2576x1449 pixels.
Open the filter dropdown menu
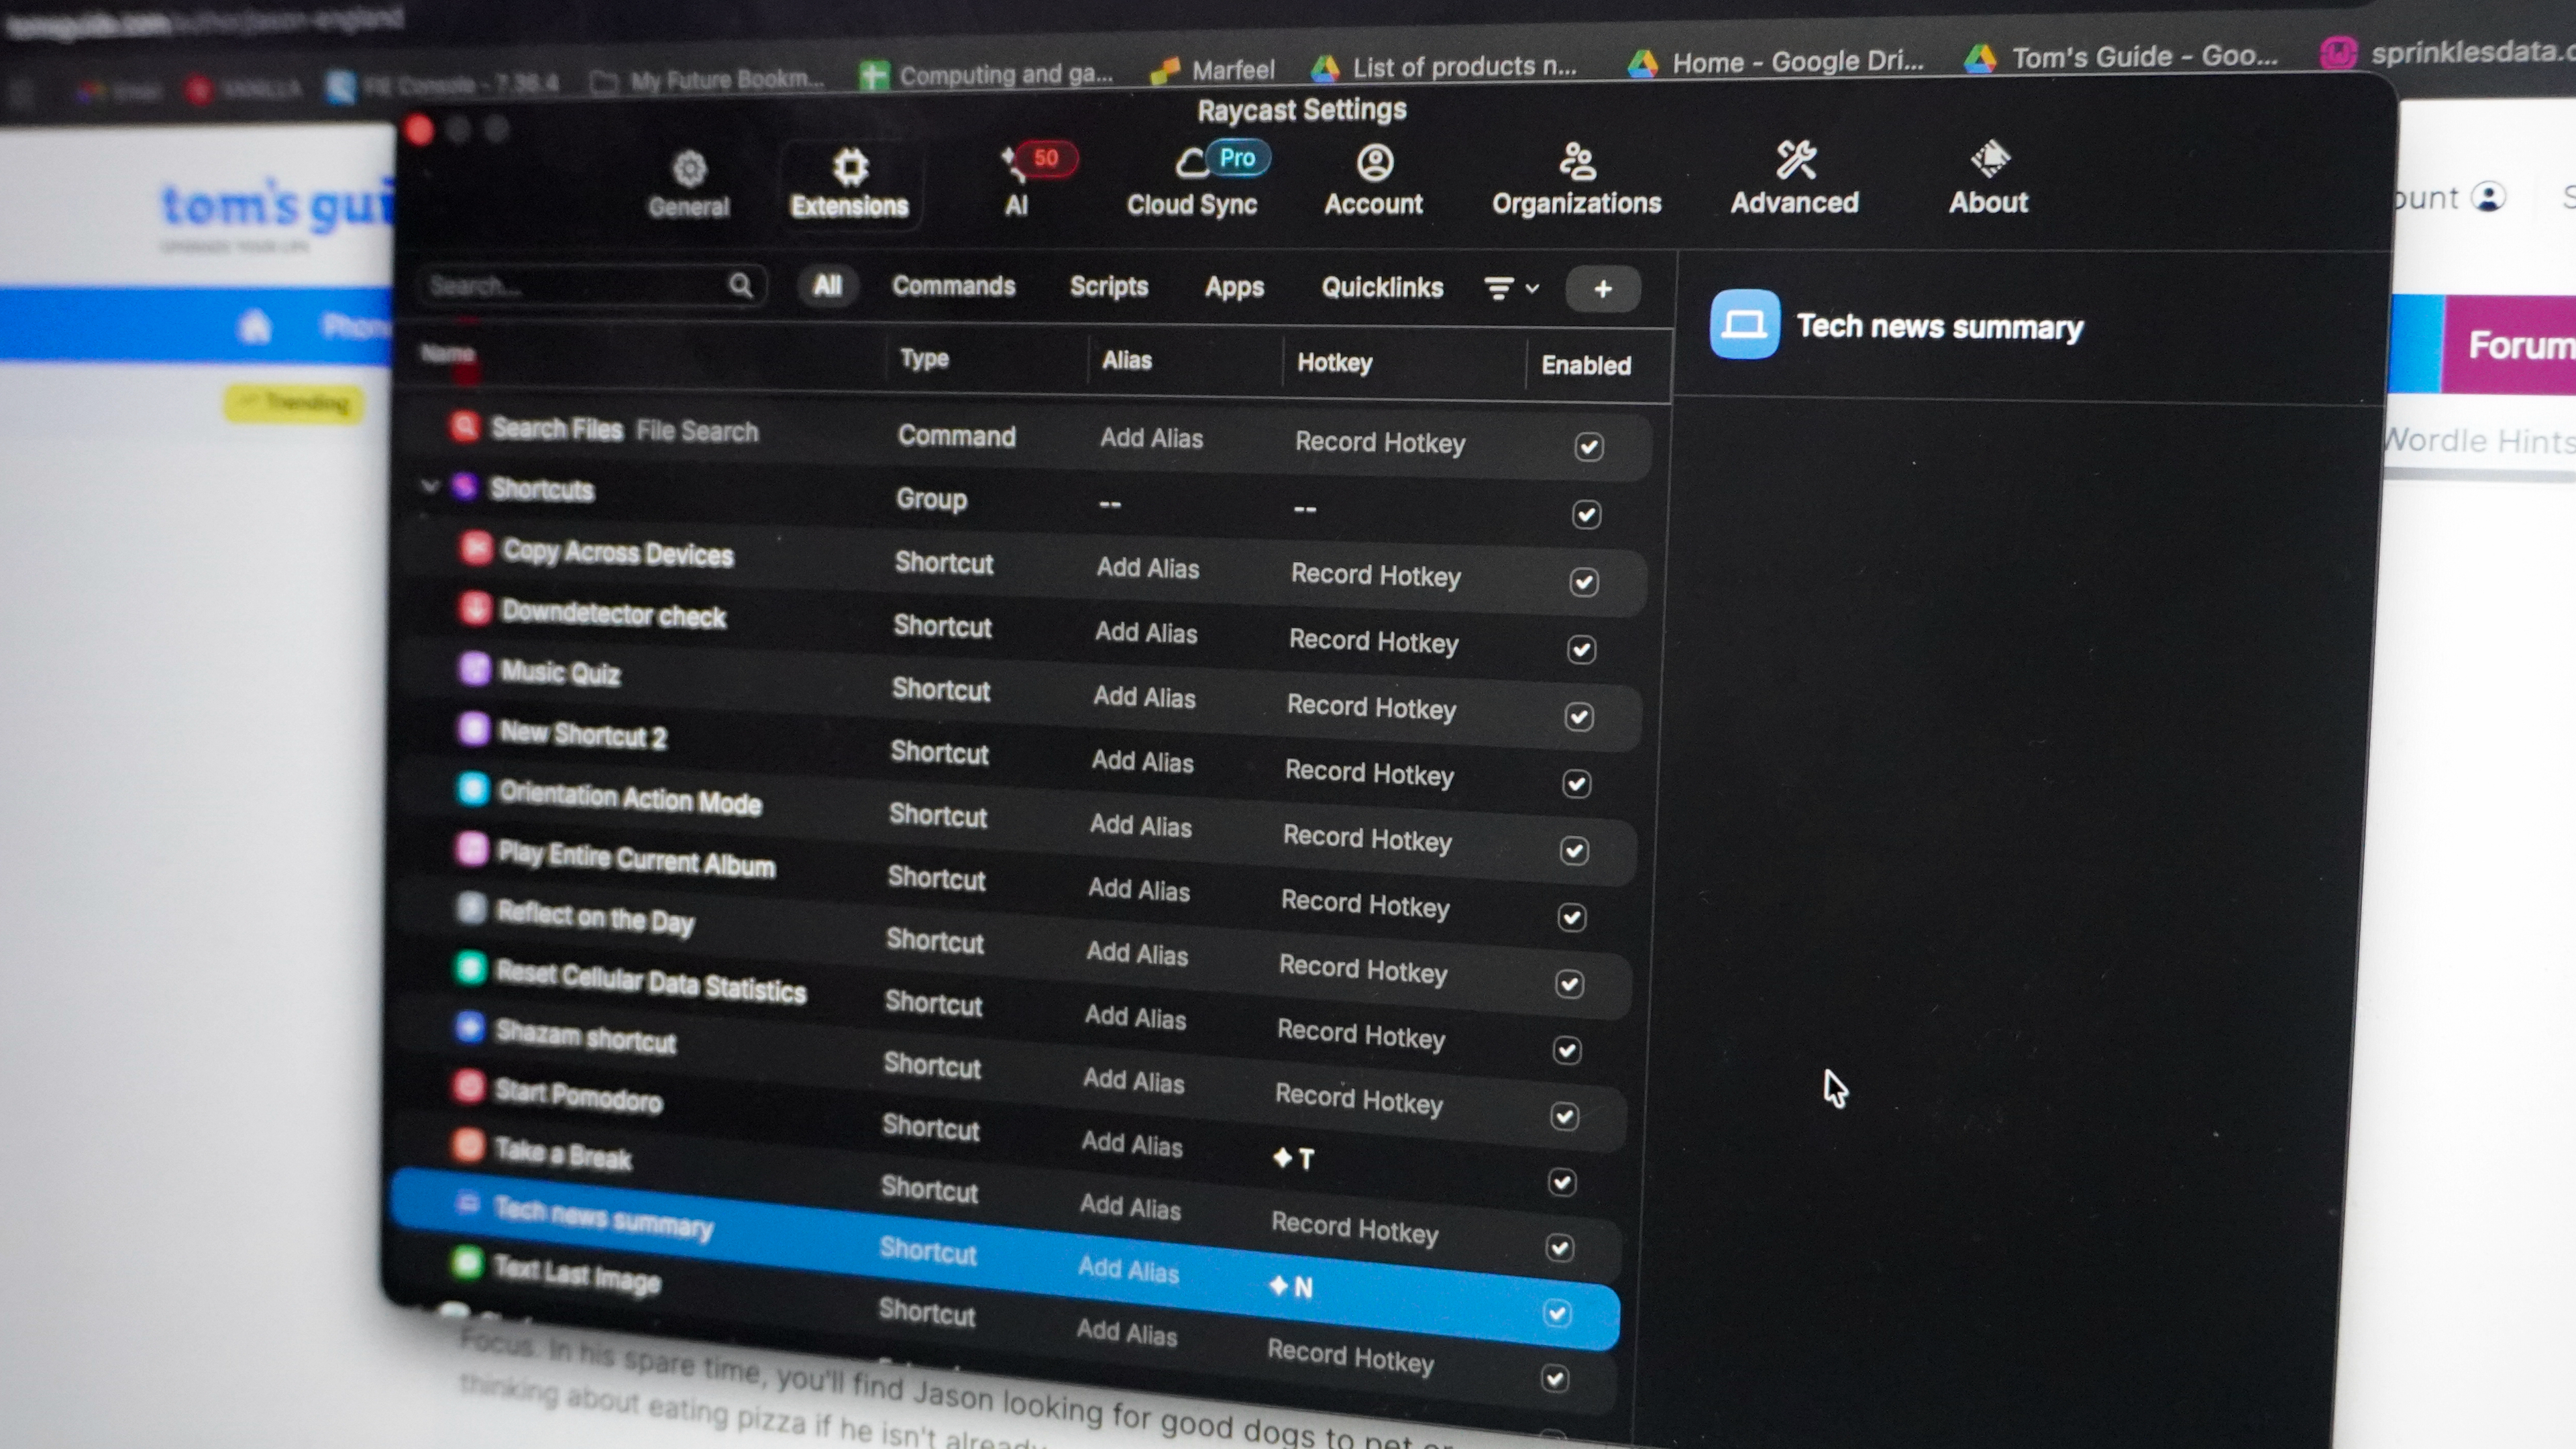[x=1509, y=289]
